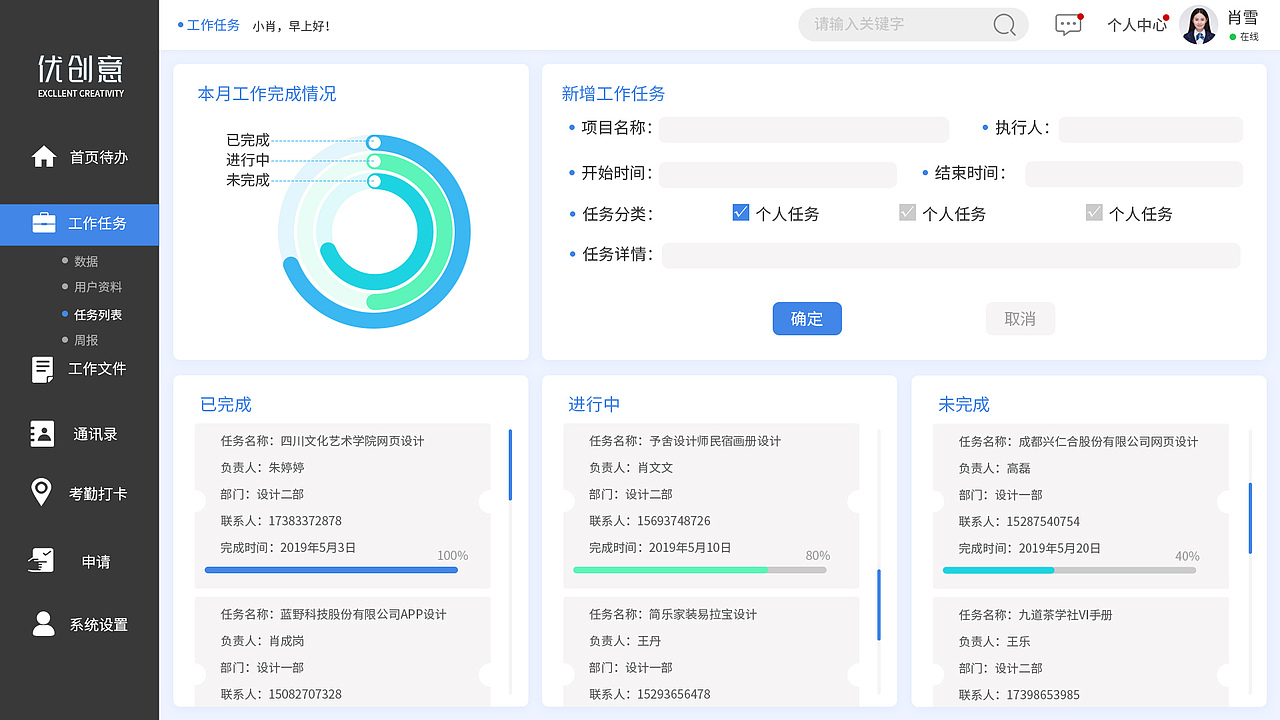Click the 未完成 marker dot on donut chart
The width and height of the screenshot is (1280, 720).
click(x=374, y=181)
